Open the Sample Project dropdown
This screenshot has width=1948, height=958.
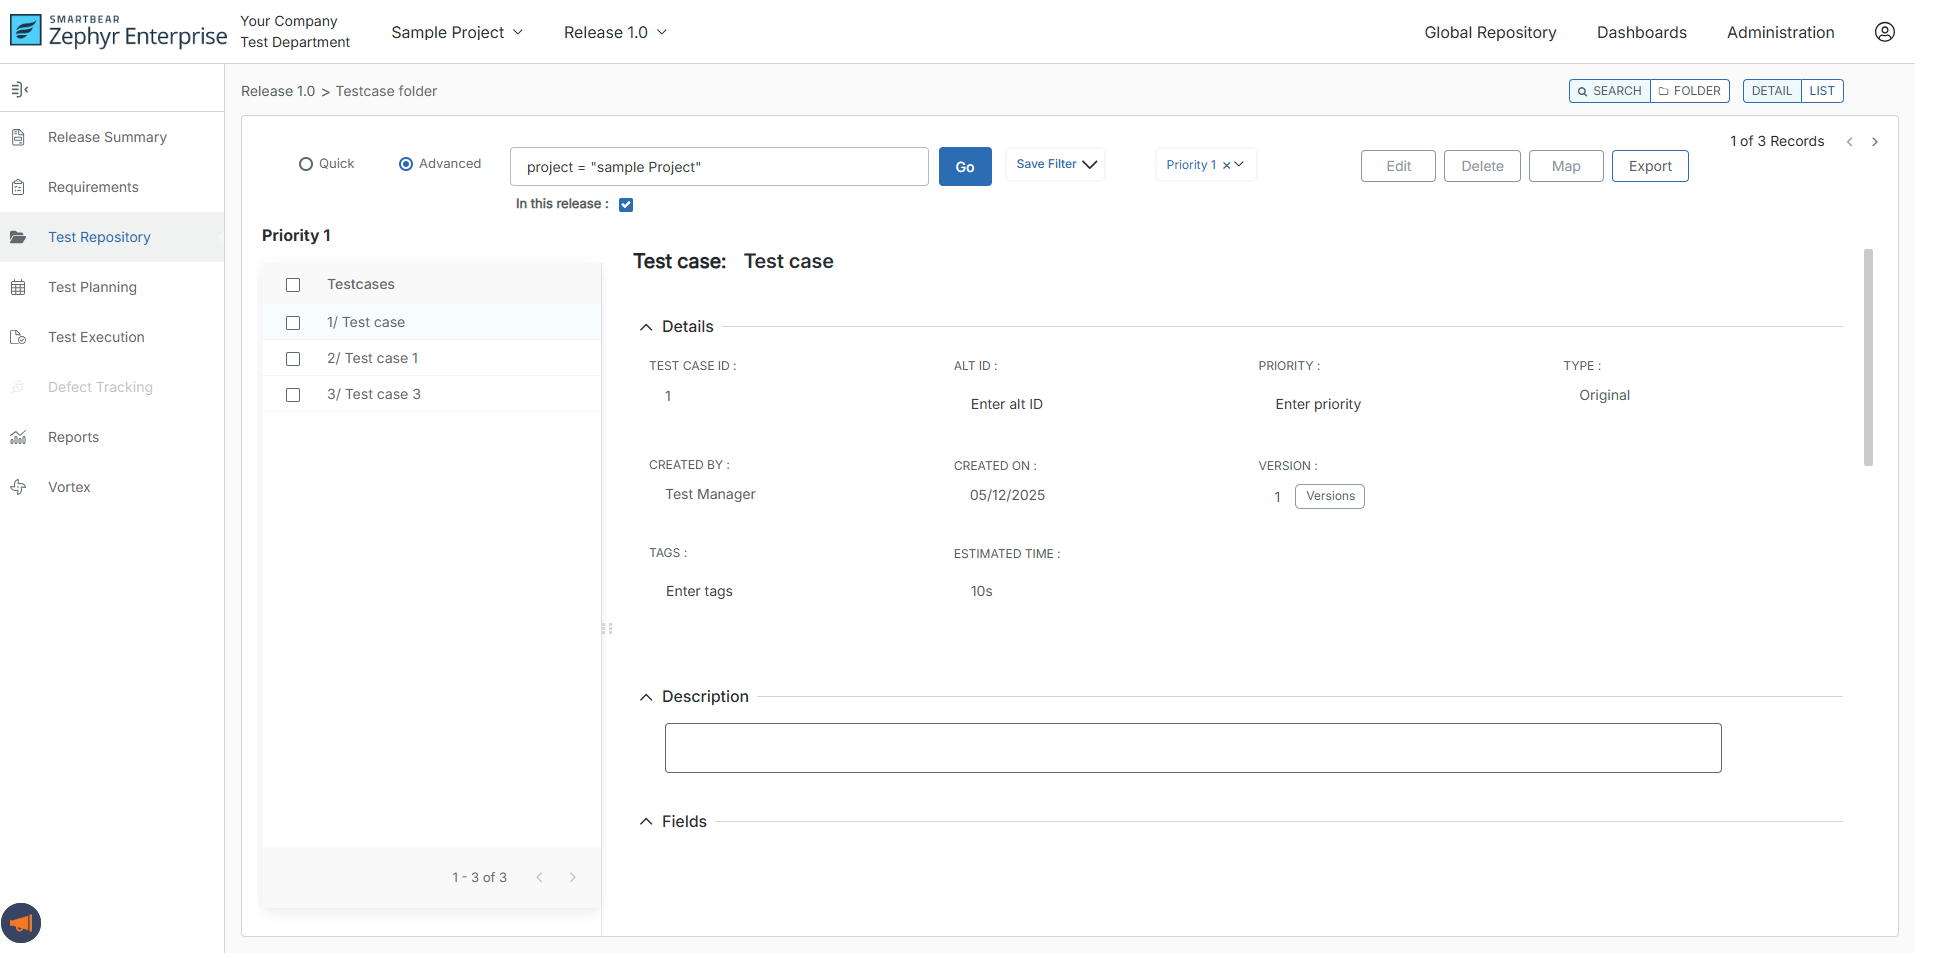point(457,32)
